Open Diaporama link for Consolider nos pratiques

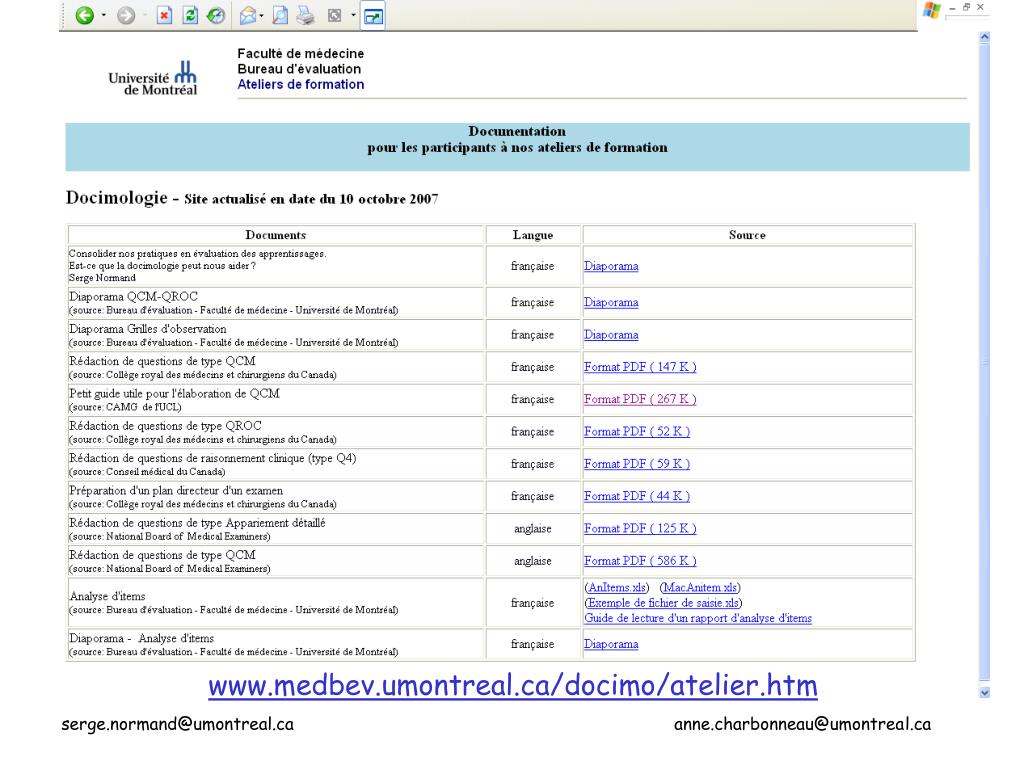coord(611,266)
